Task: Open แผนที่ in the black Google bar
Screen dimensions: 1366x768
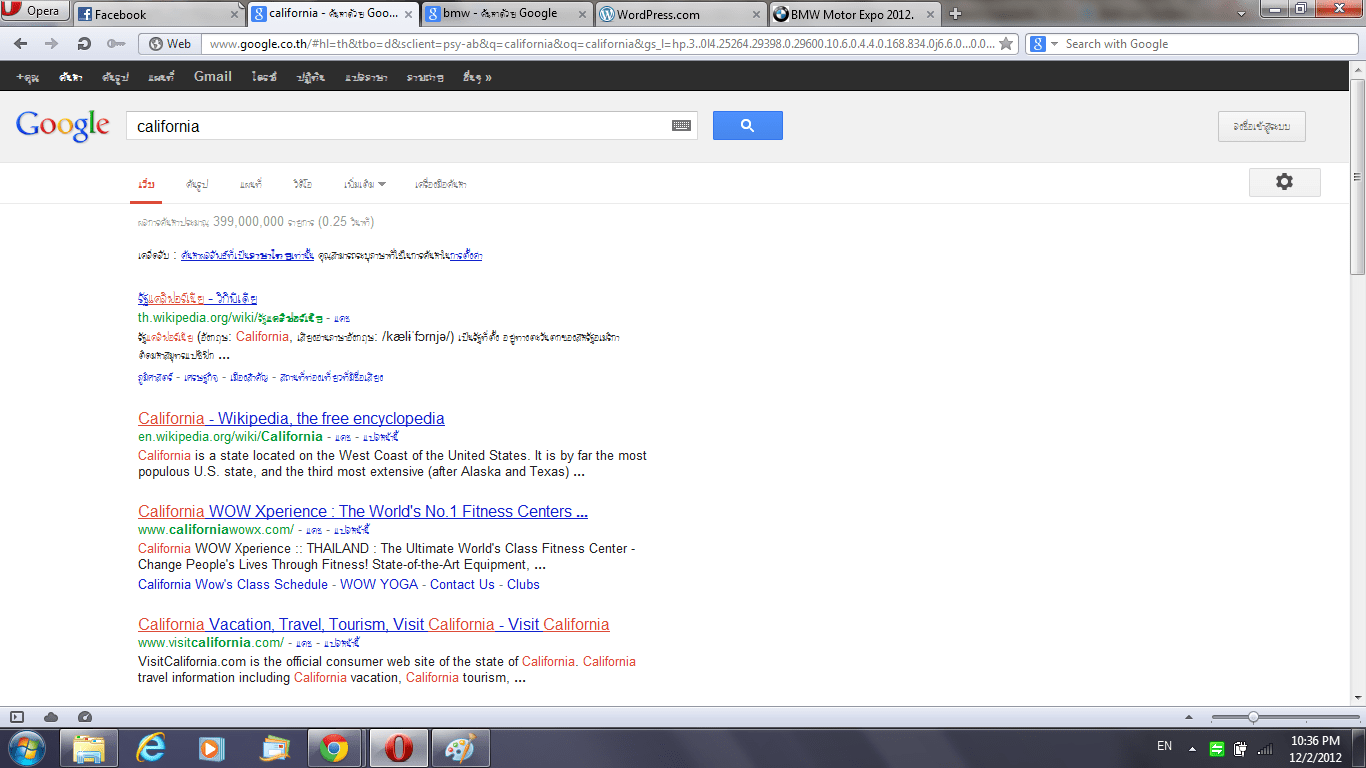Action: pos(161,77)
